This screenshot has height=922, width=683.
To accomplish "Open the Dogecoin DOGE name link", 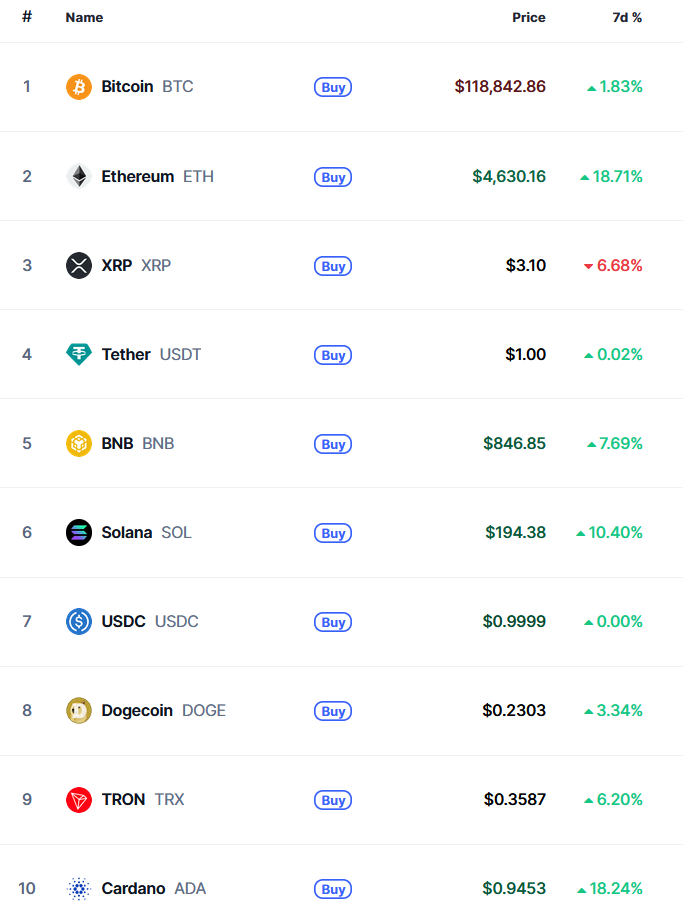I will tap(163, 711).
